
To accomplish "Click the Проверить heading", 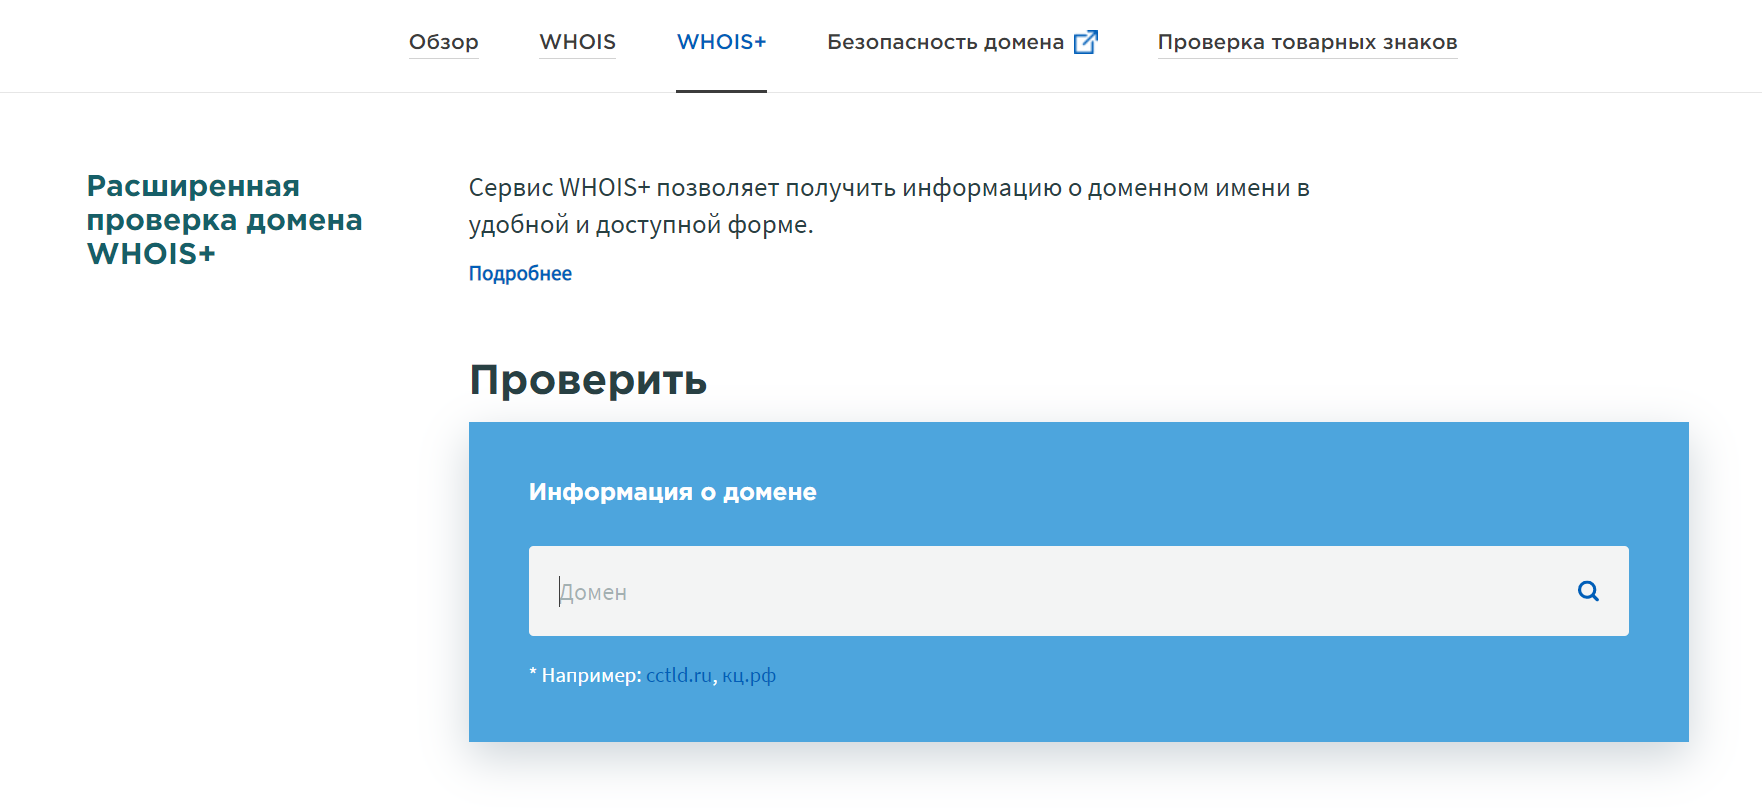I will [x=588, y=380].
